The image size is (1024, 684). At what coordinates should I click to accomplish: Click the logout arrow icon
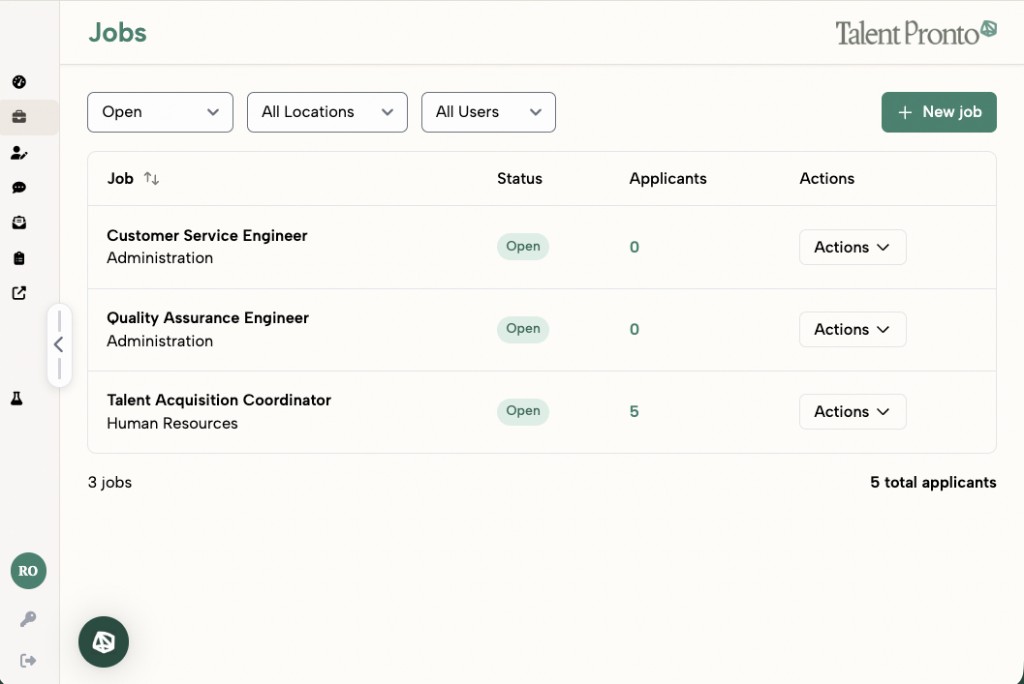27,660
